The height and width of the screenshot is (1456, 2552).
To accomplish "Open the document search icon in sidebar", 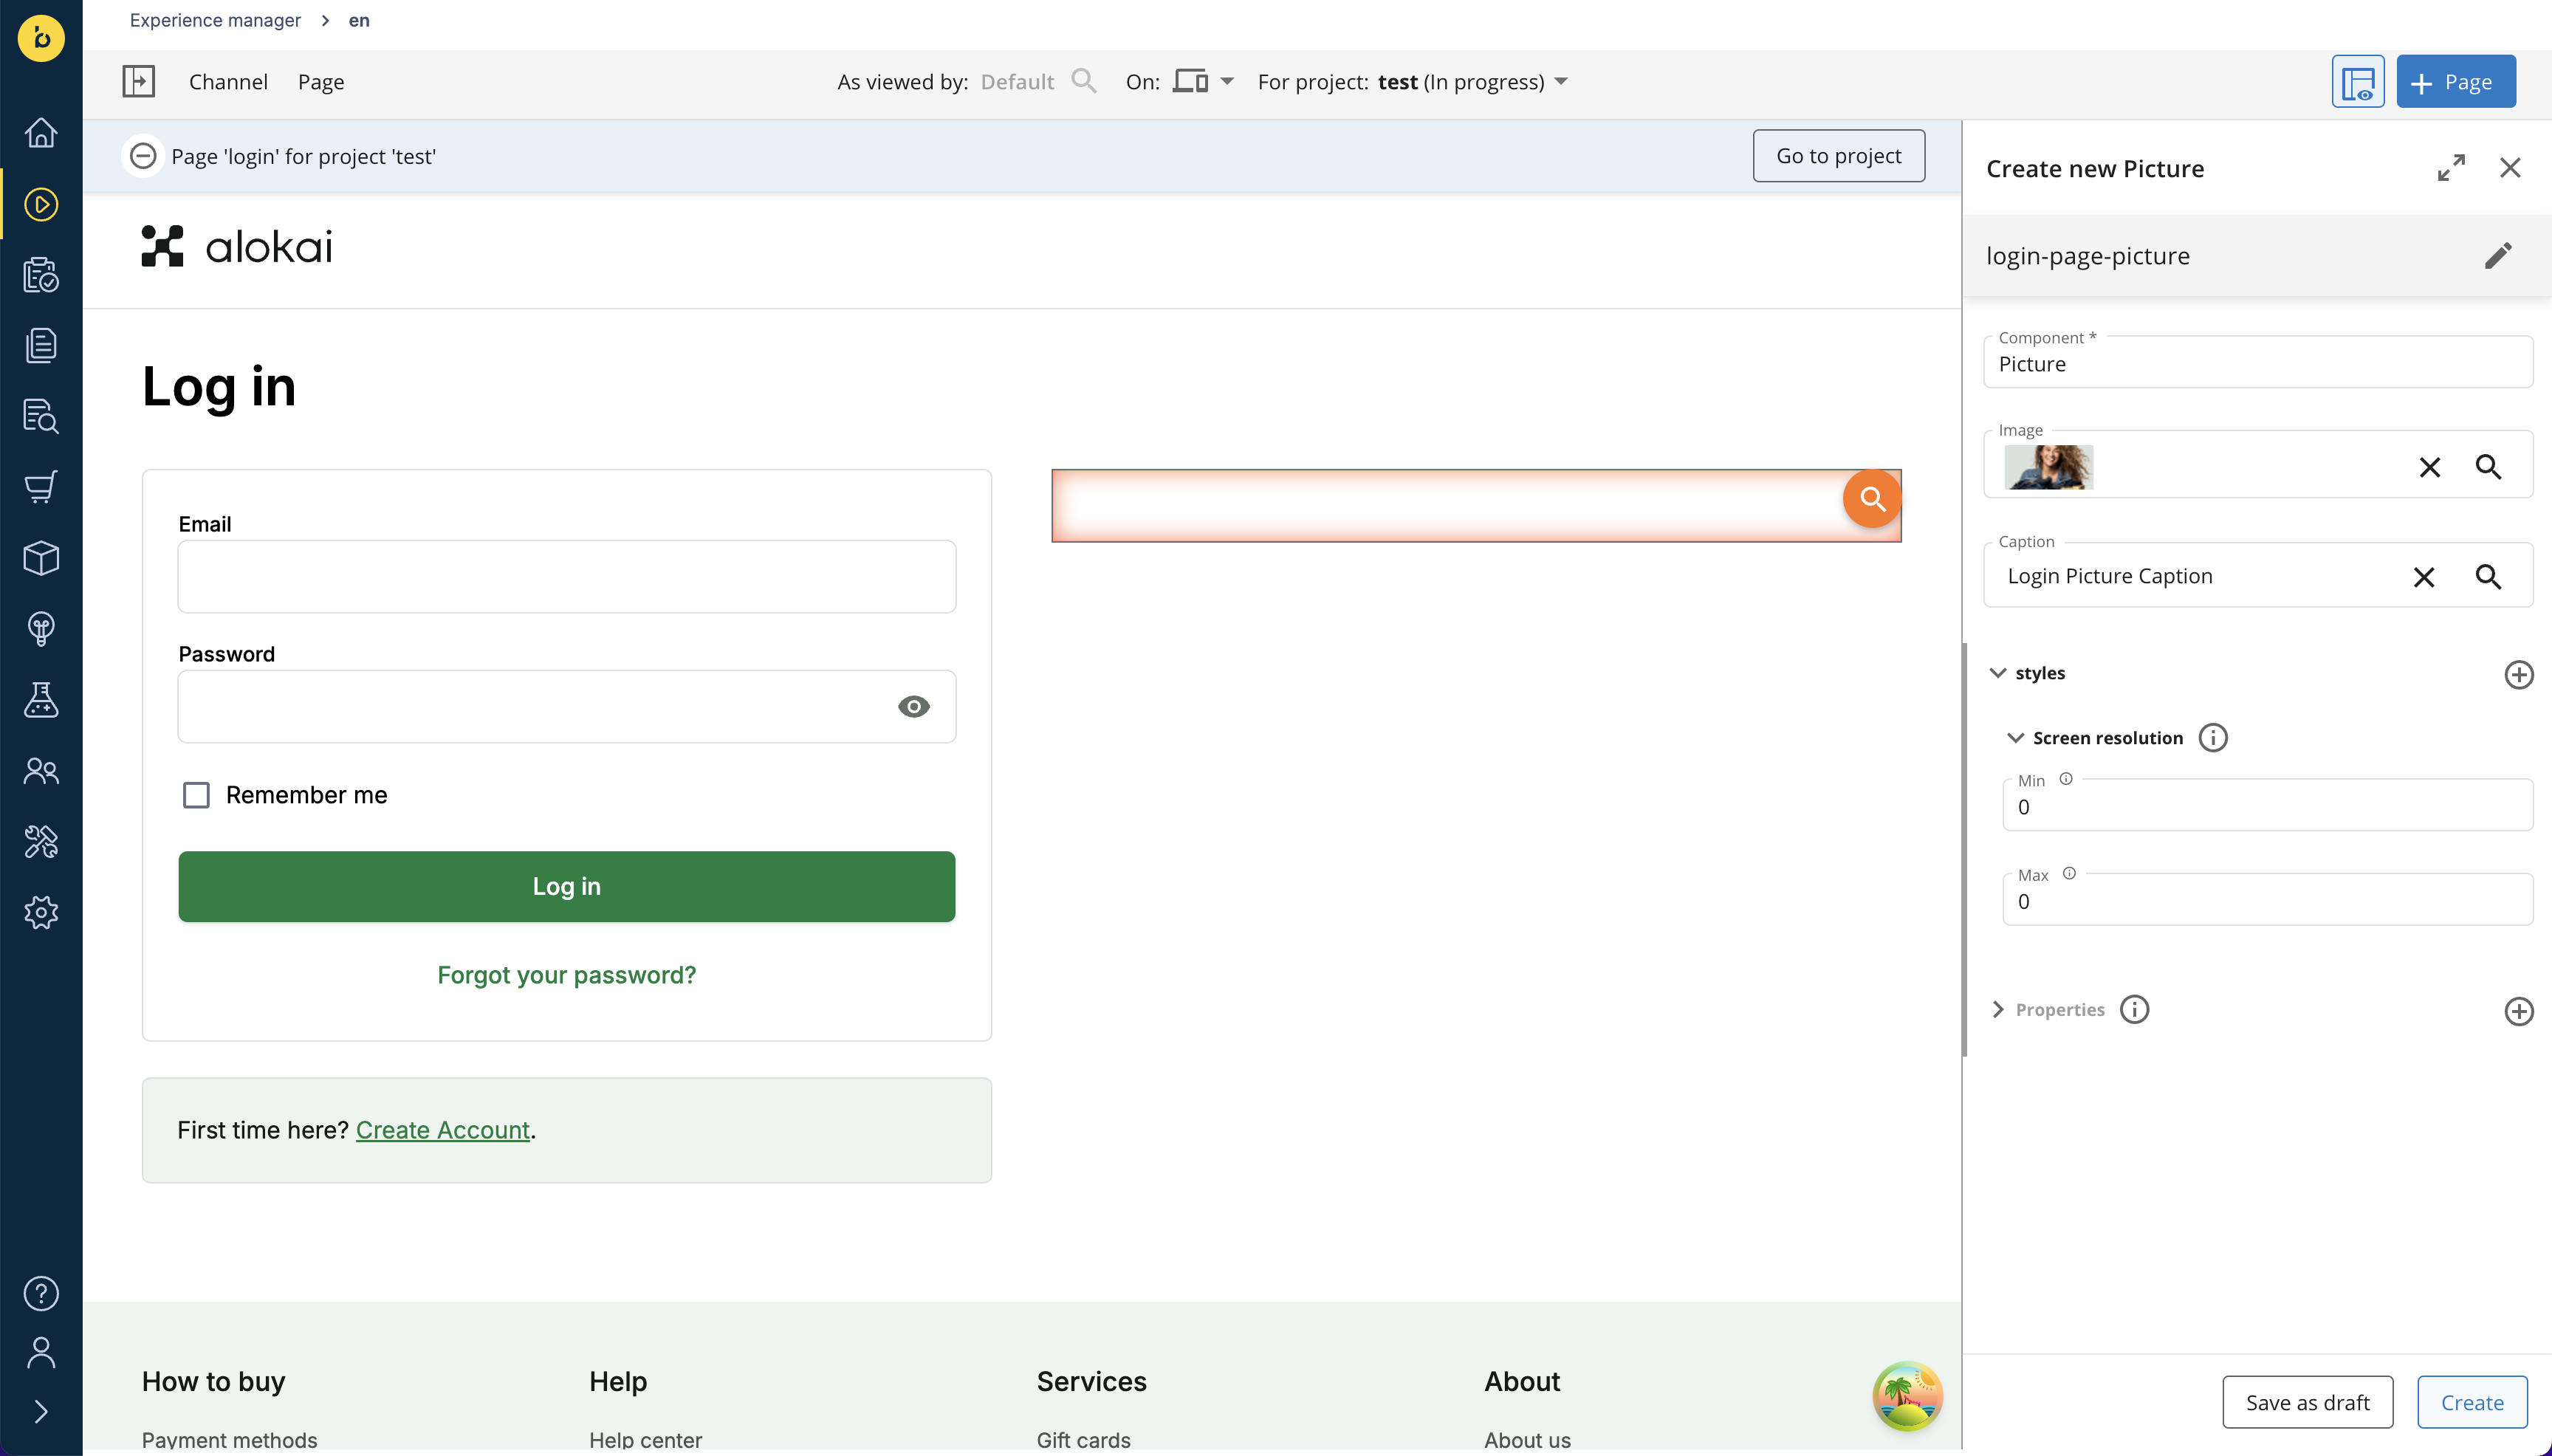I will tap(41, 416).
